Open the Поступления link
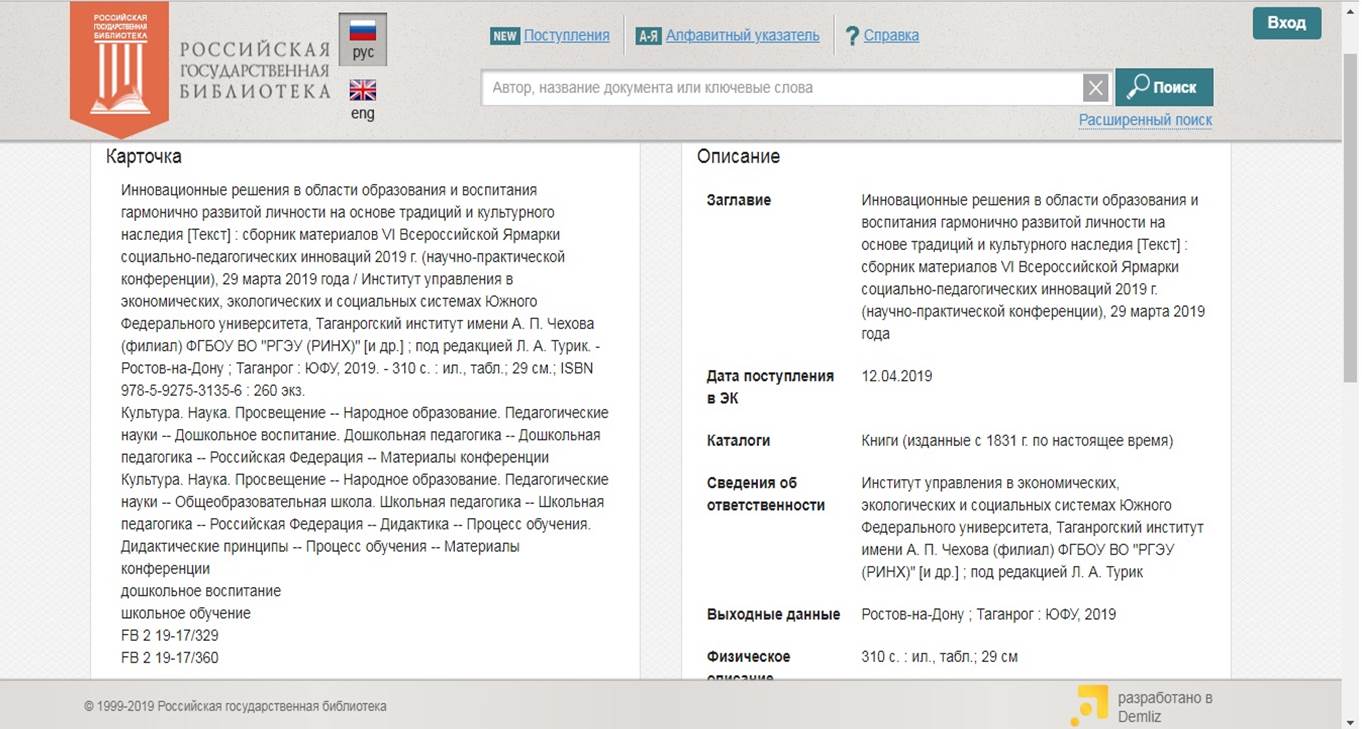The width and height of the screenshot is (1362, 729). coord(566,36)
